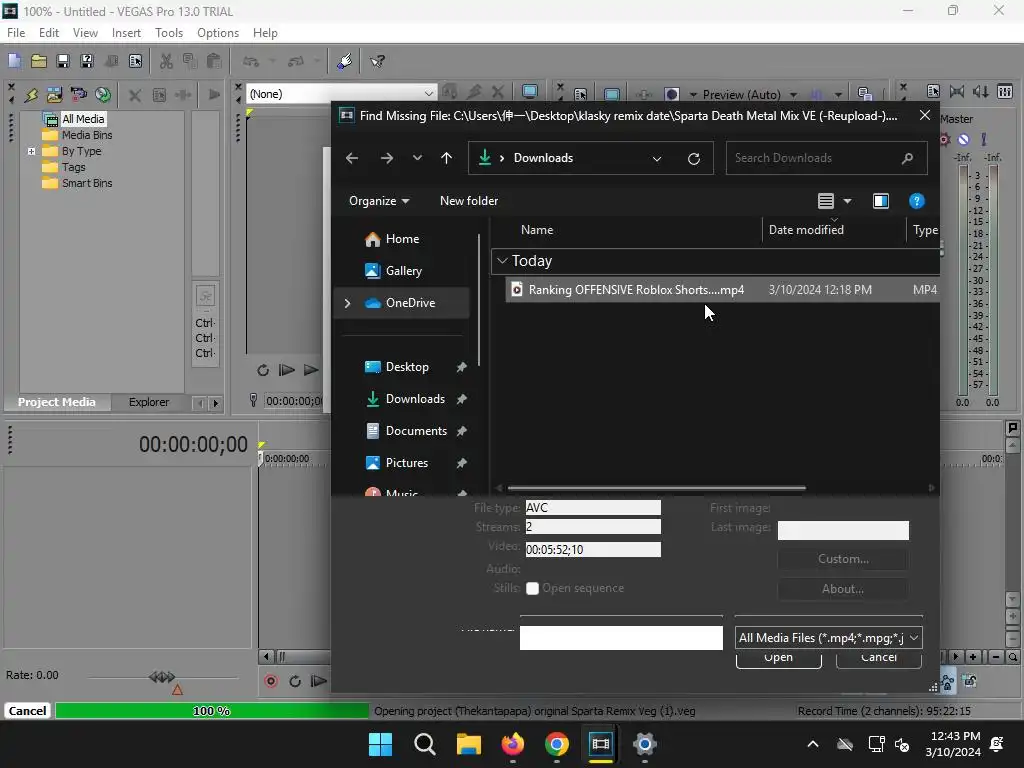Click the Cut scissors icon
The image size is (1024, 768).
[x=166, y=61]
